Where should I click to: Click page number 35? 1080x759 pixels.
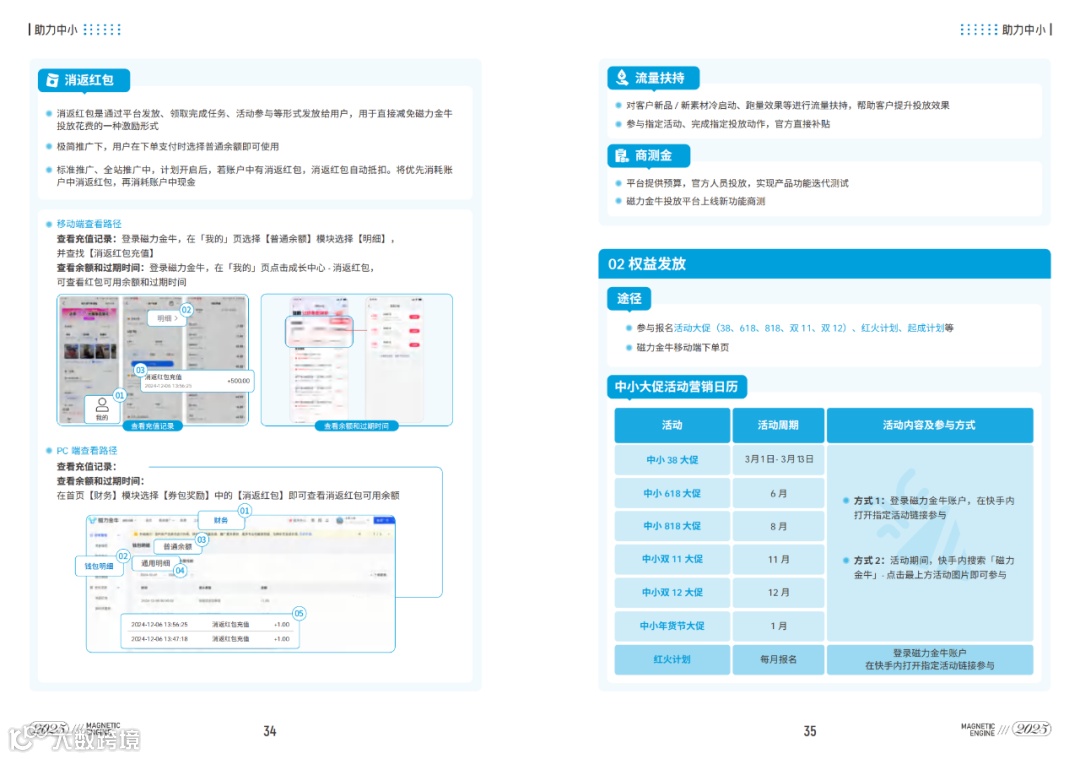[810, 731]
